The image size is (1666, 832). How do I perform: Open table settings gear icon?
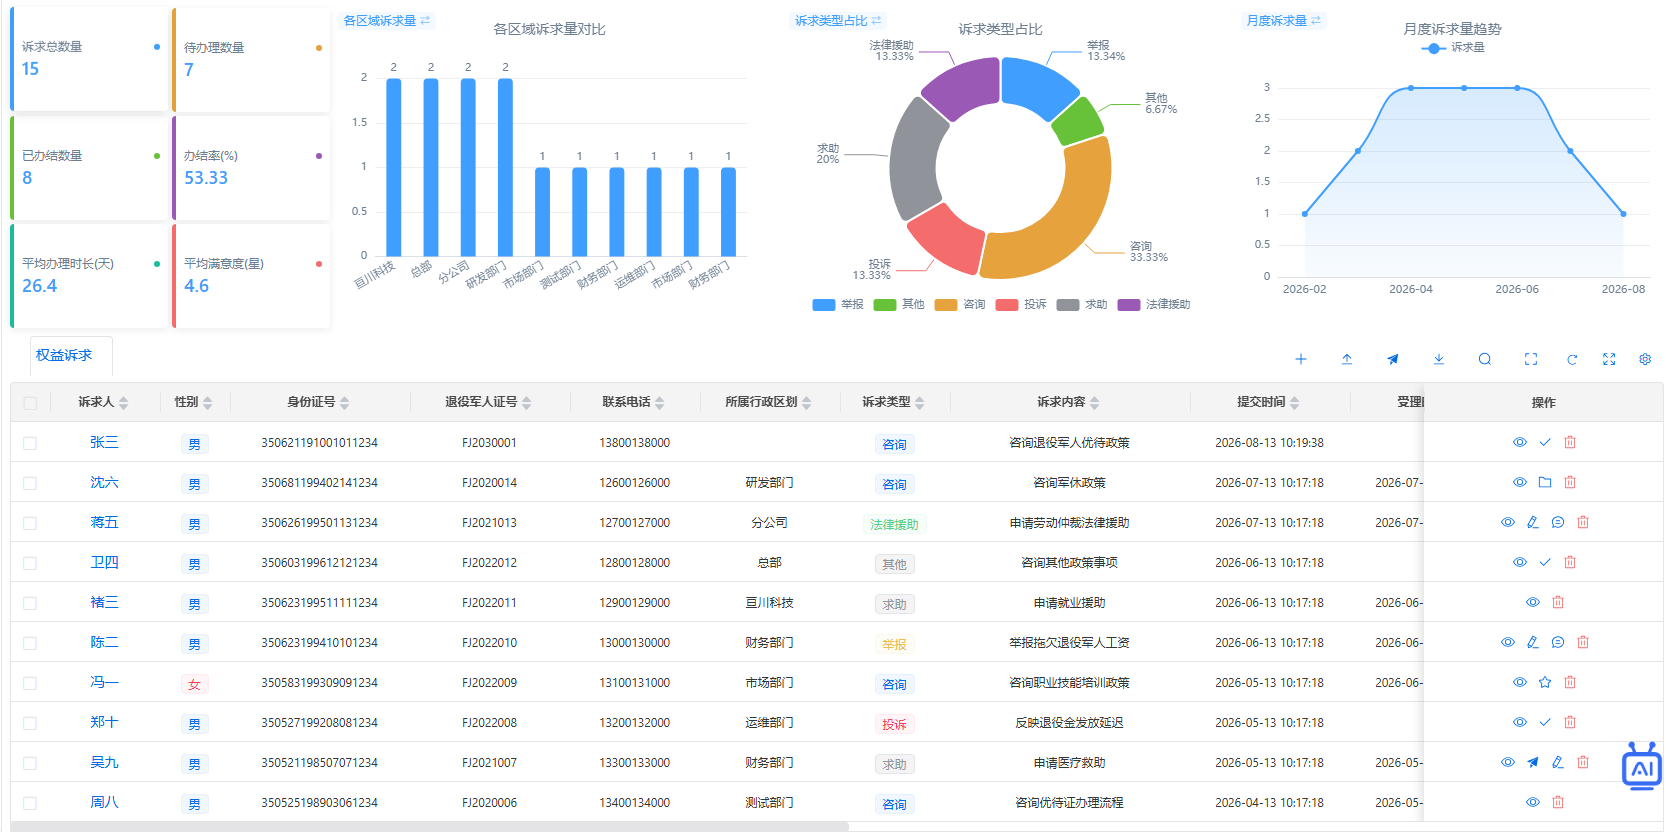1645,359
